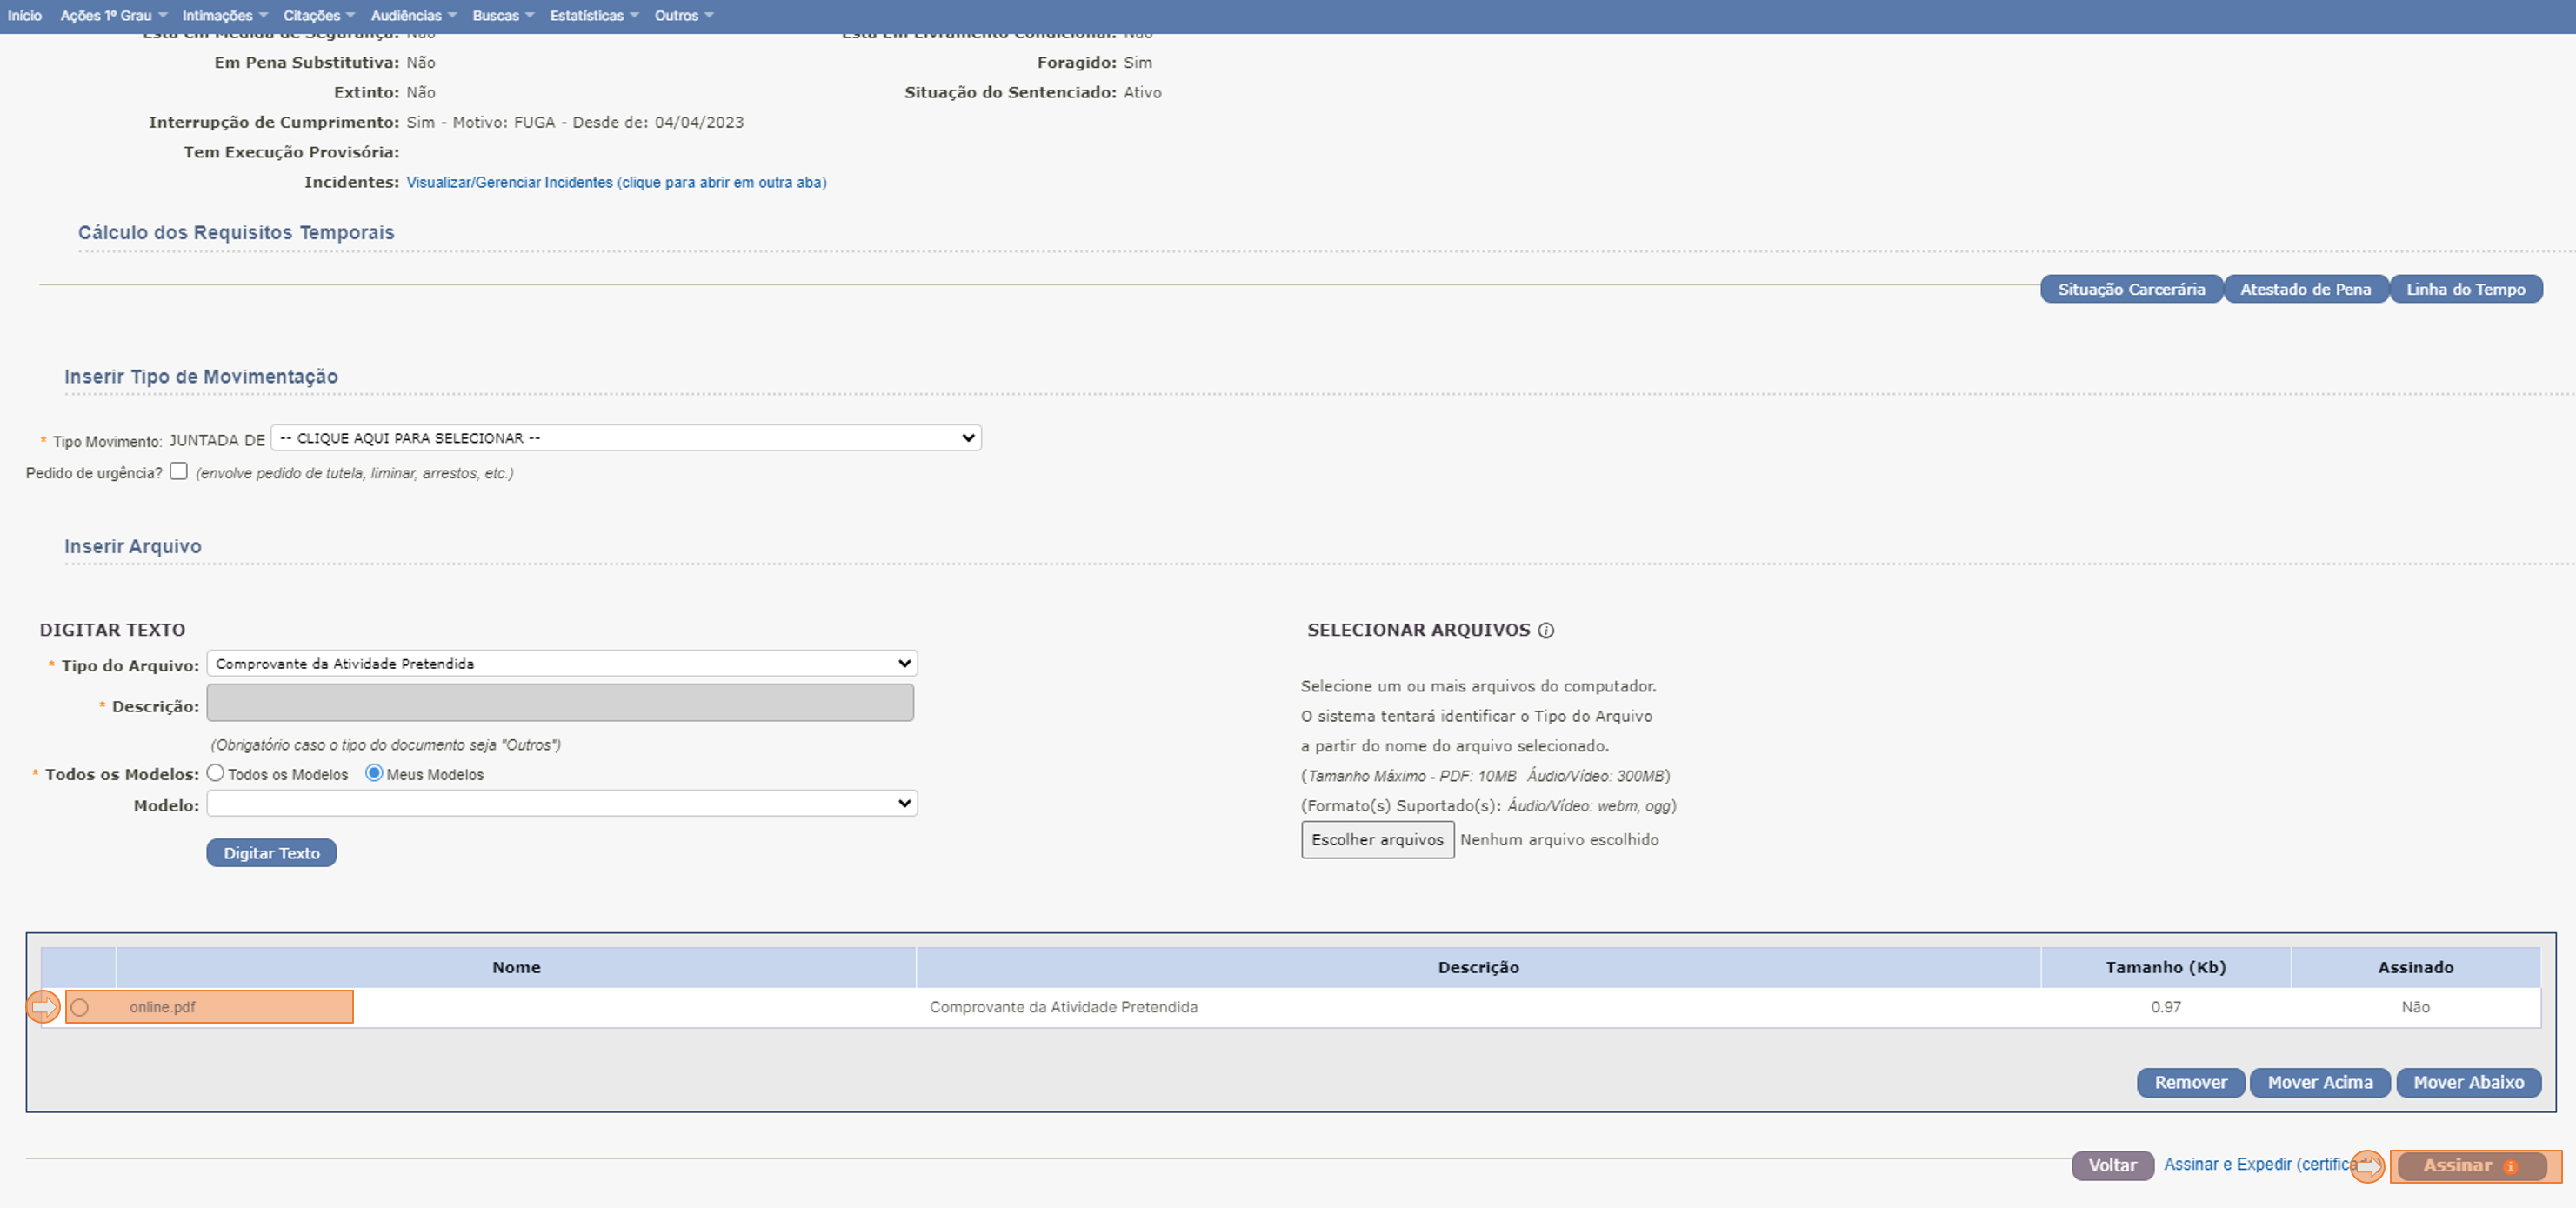This screenshot has width=2576, height=1208.
Task: Open the Tipo do Arquivo dropdown
Action: [x=562, y=664]
